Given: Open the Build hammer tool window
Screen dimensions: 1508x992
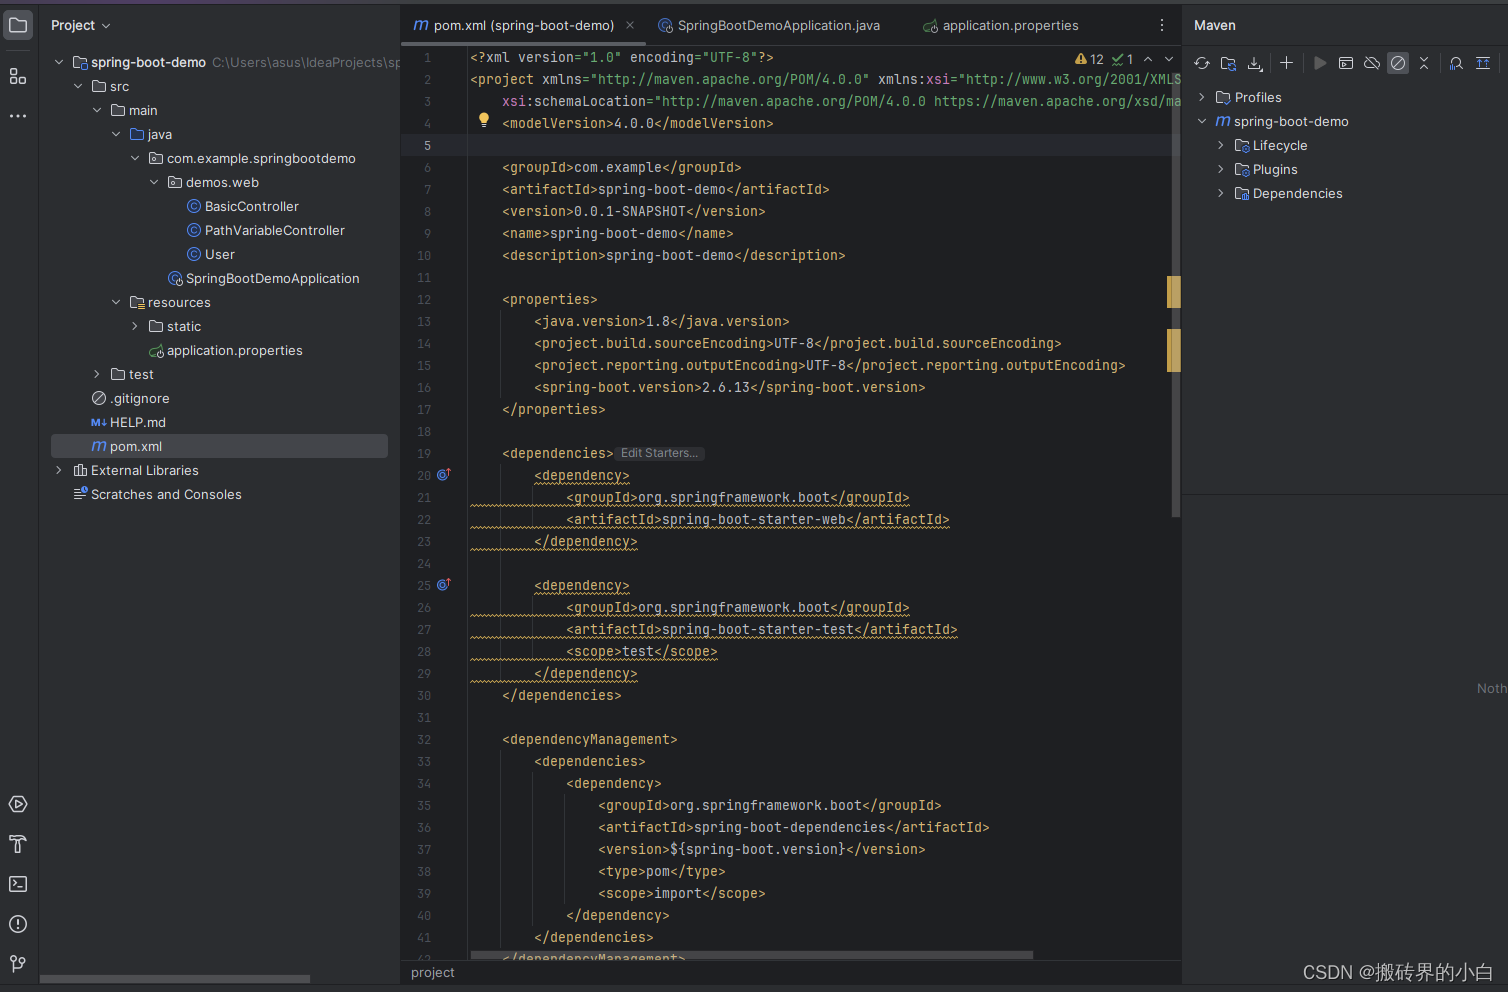Looking at the screenshot, I should pos(18,844).
